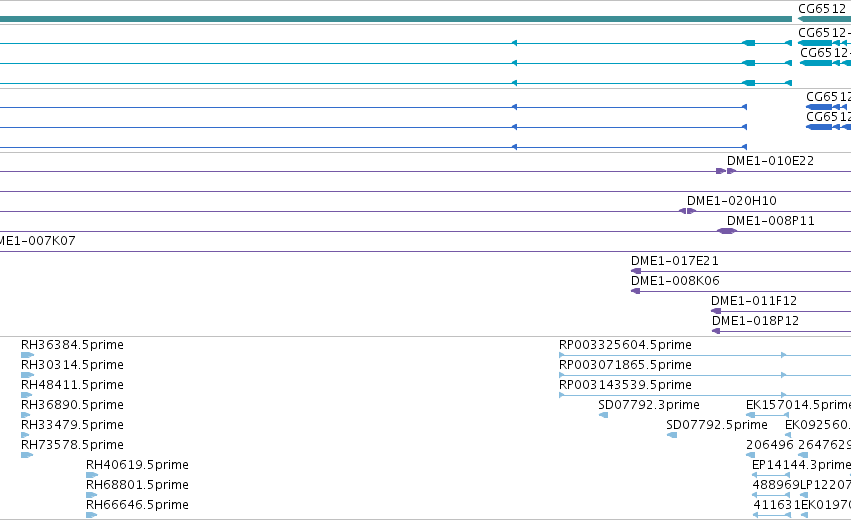Select the RP003143539.5prime label
The width and height of the screenshot is (851, 520).
pyautogui.click(x=625, y=385)
